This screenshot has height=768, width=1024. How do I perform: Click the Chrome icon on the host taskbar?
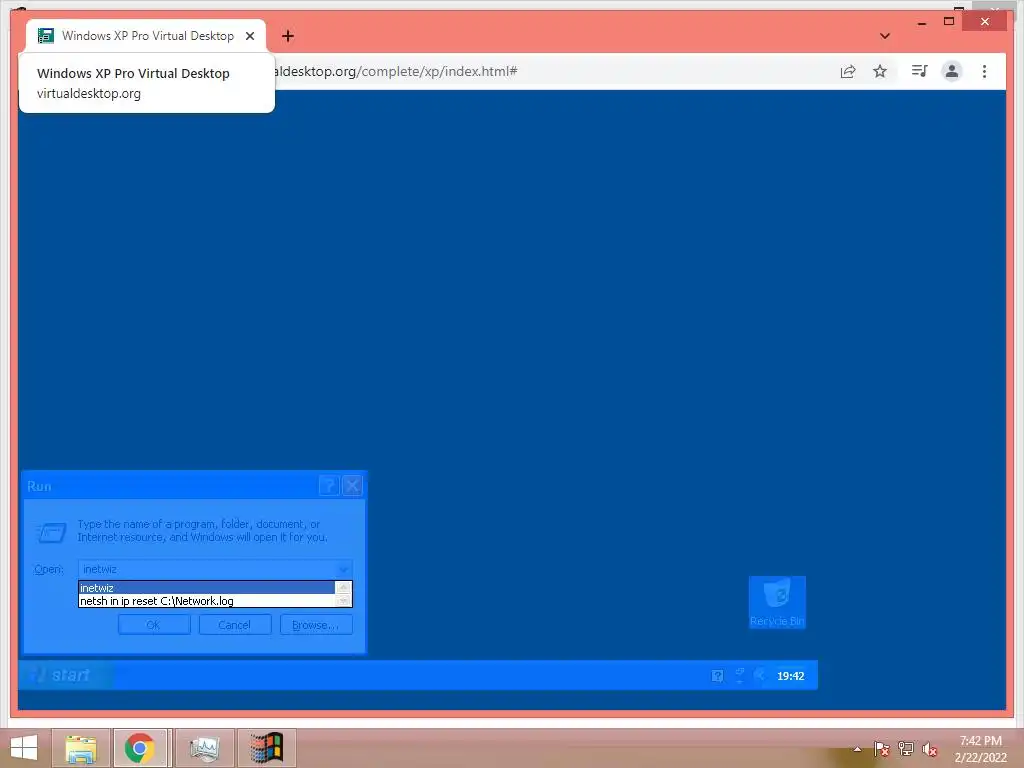coord(140,748)
